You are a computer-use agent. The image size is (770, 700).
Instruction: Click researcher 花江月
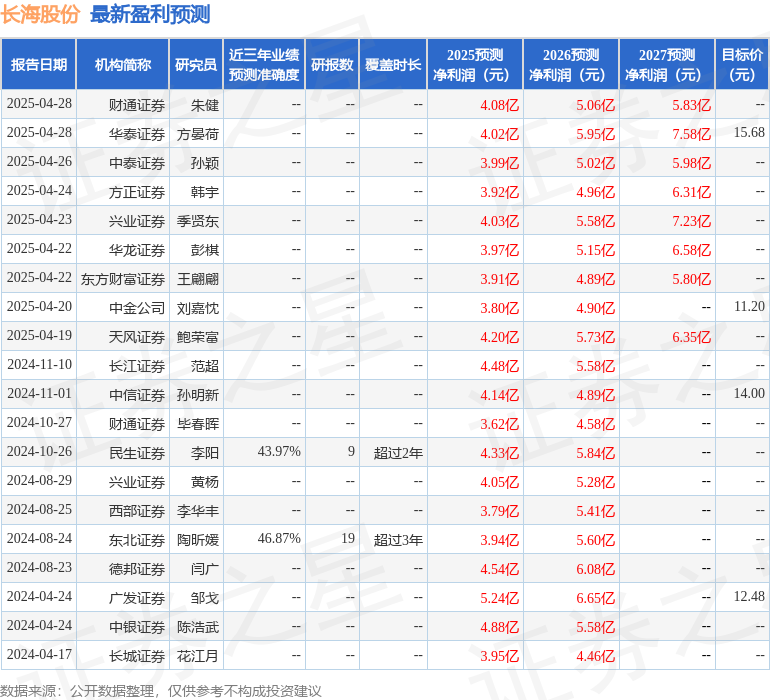tap(198, 655)
